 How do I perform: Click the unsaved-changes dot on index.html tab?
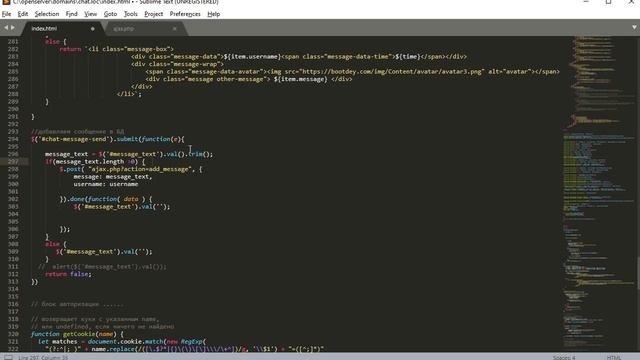pyautogui.click(x=93, y=29)
